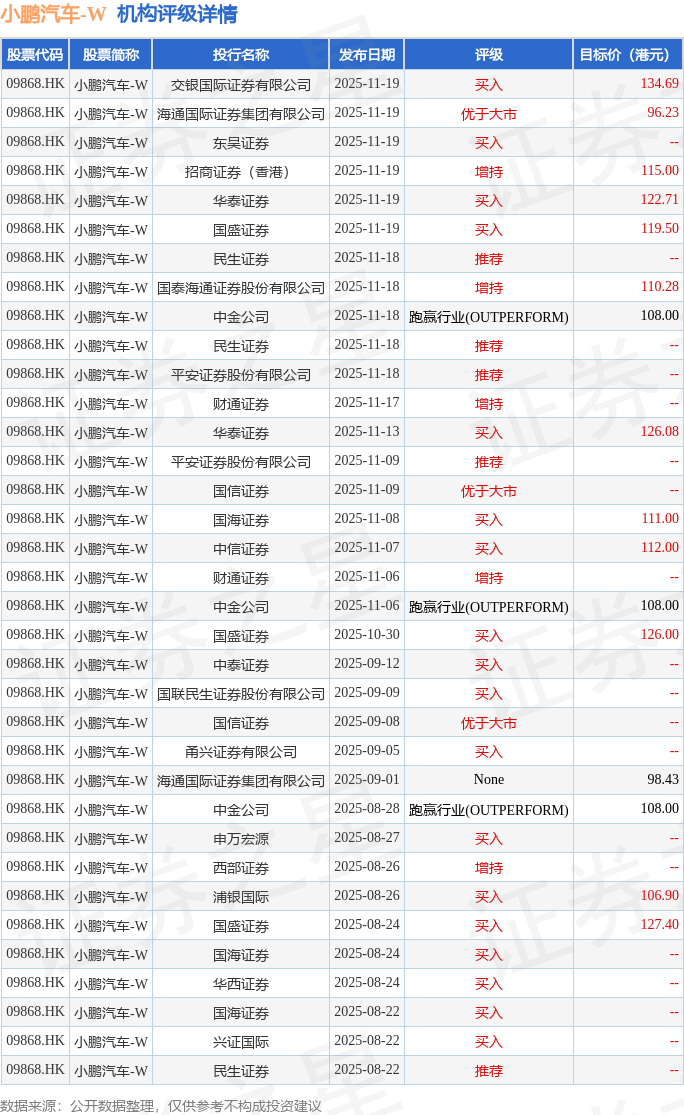The height and width of the screenshot is (1115, 684).
Task: Select the 申万宏源 cell
Action: click(x=241, y=838)
